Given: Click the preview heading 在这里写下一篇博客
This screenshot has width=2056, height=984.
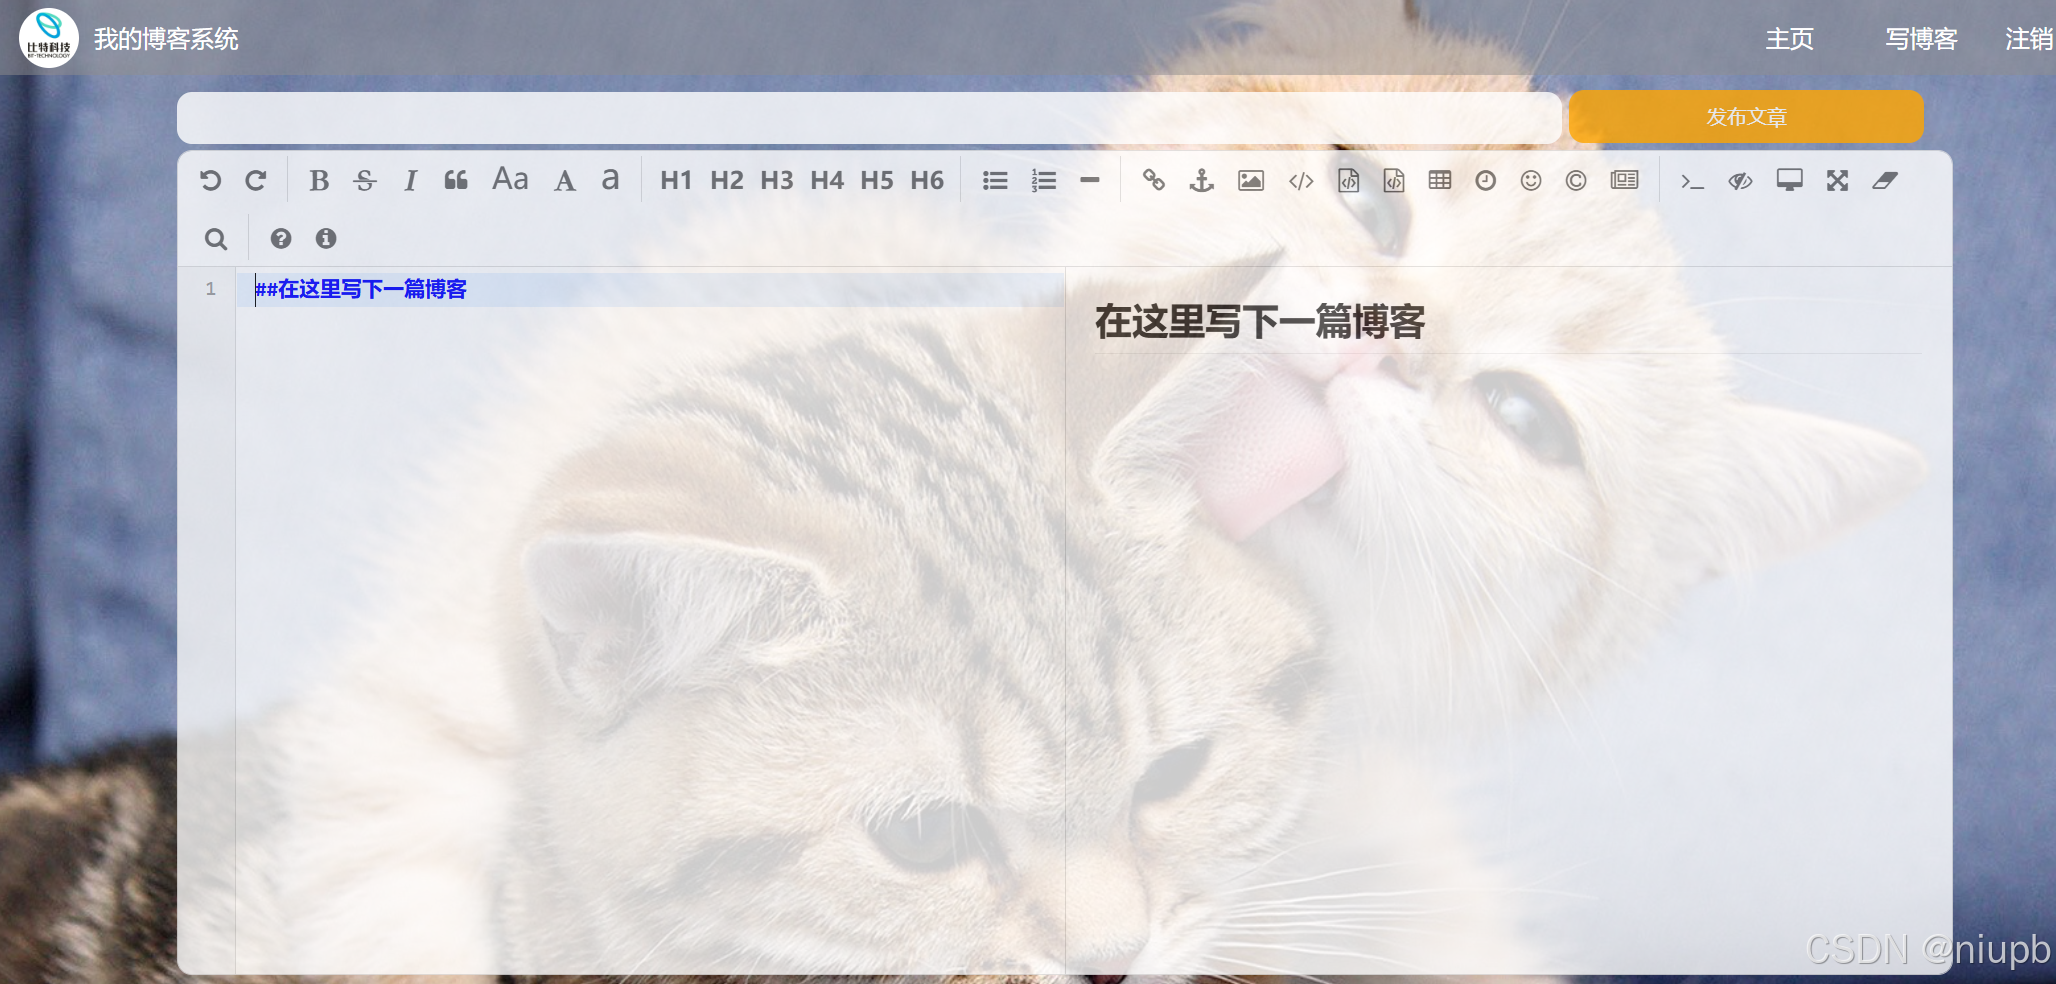Looking at the screenshot, I should (x=1260, y=322).
